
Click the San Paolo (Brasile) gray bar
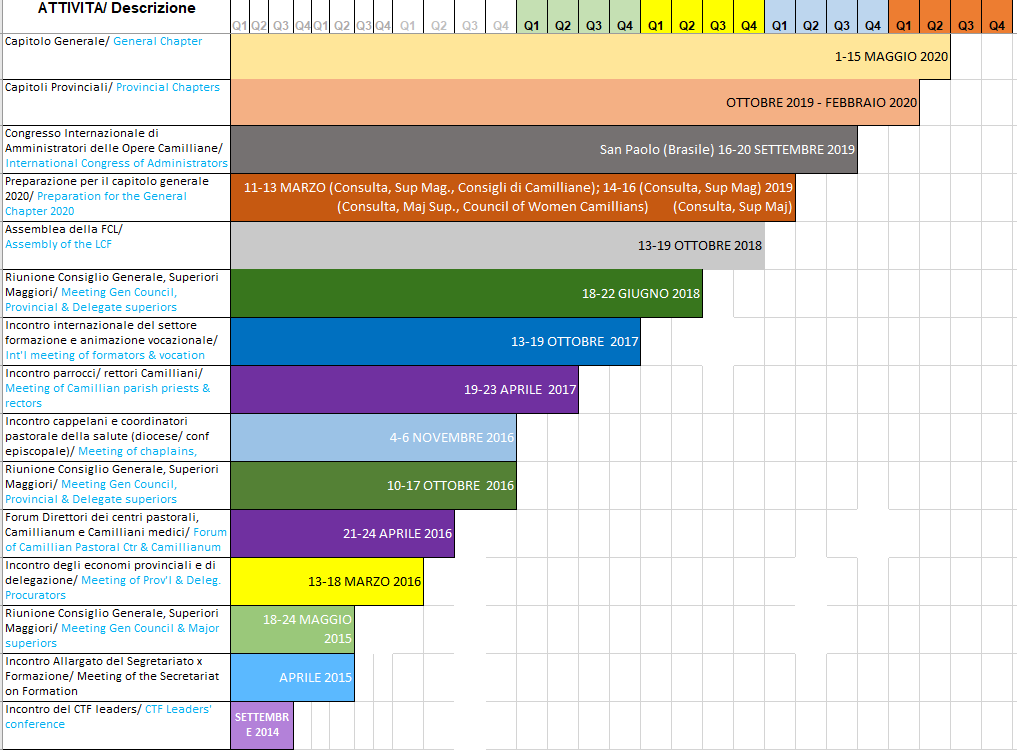[x=543, y=150]
